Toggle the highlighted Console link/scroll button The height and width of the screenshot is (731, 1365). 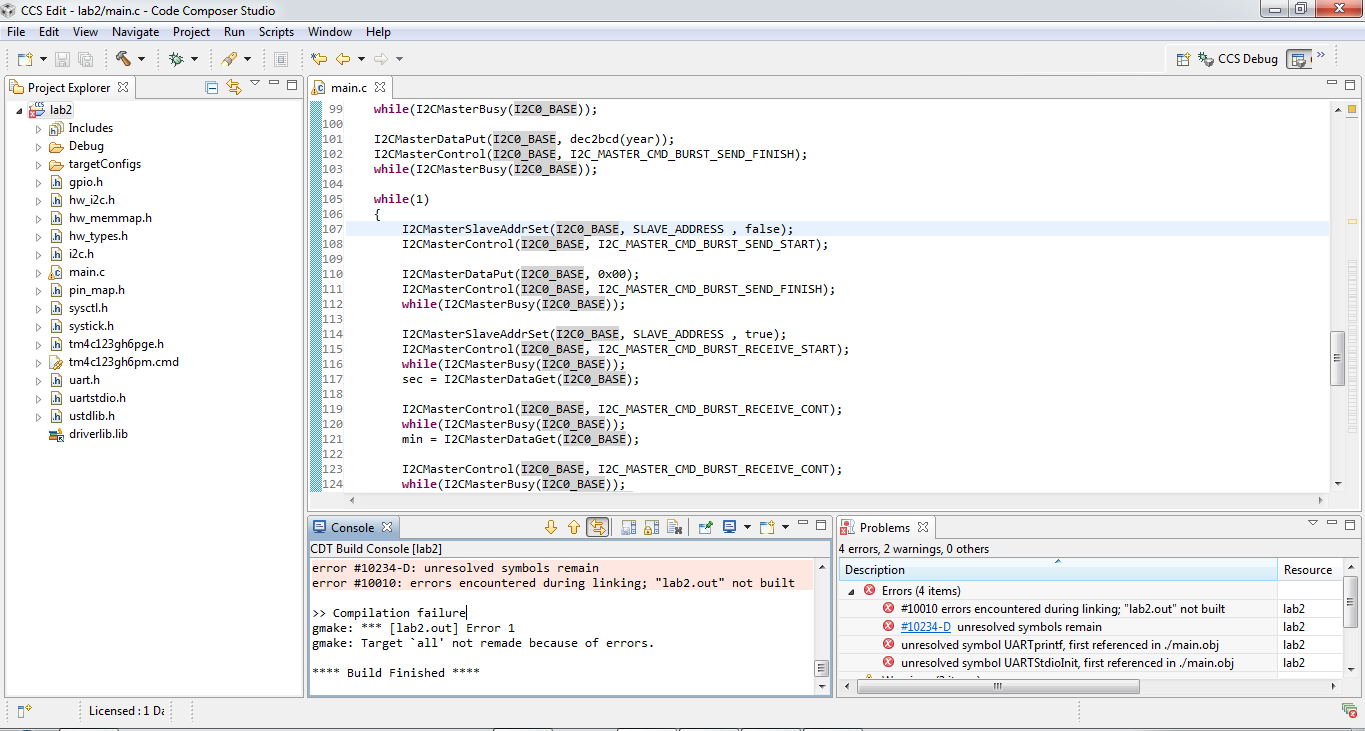(x=597, y=527)
